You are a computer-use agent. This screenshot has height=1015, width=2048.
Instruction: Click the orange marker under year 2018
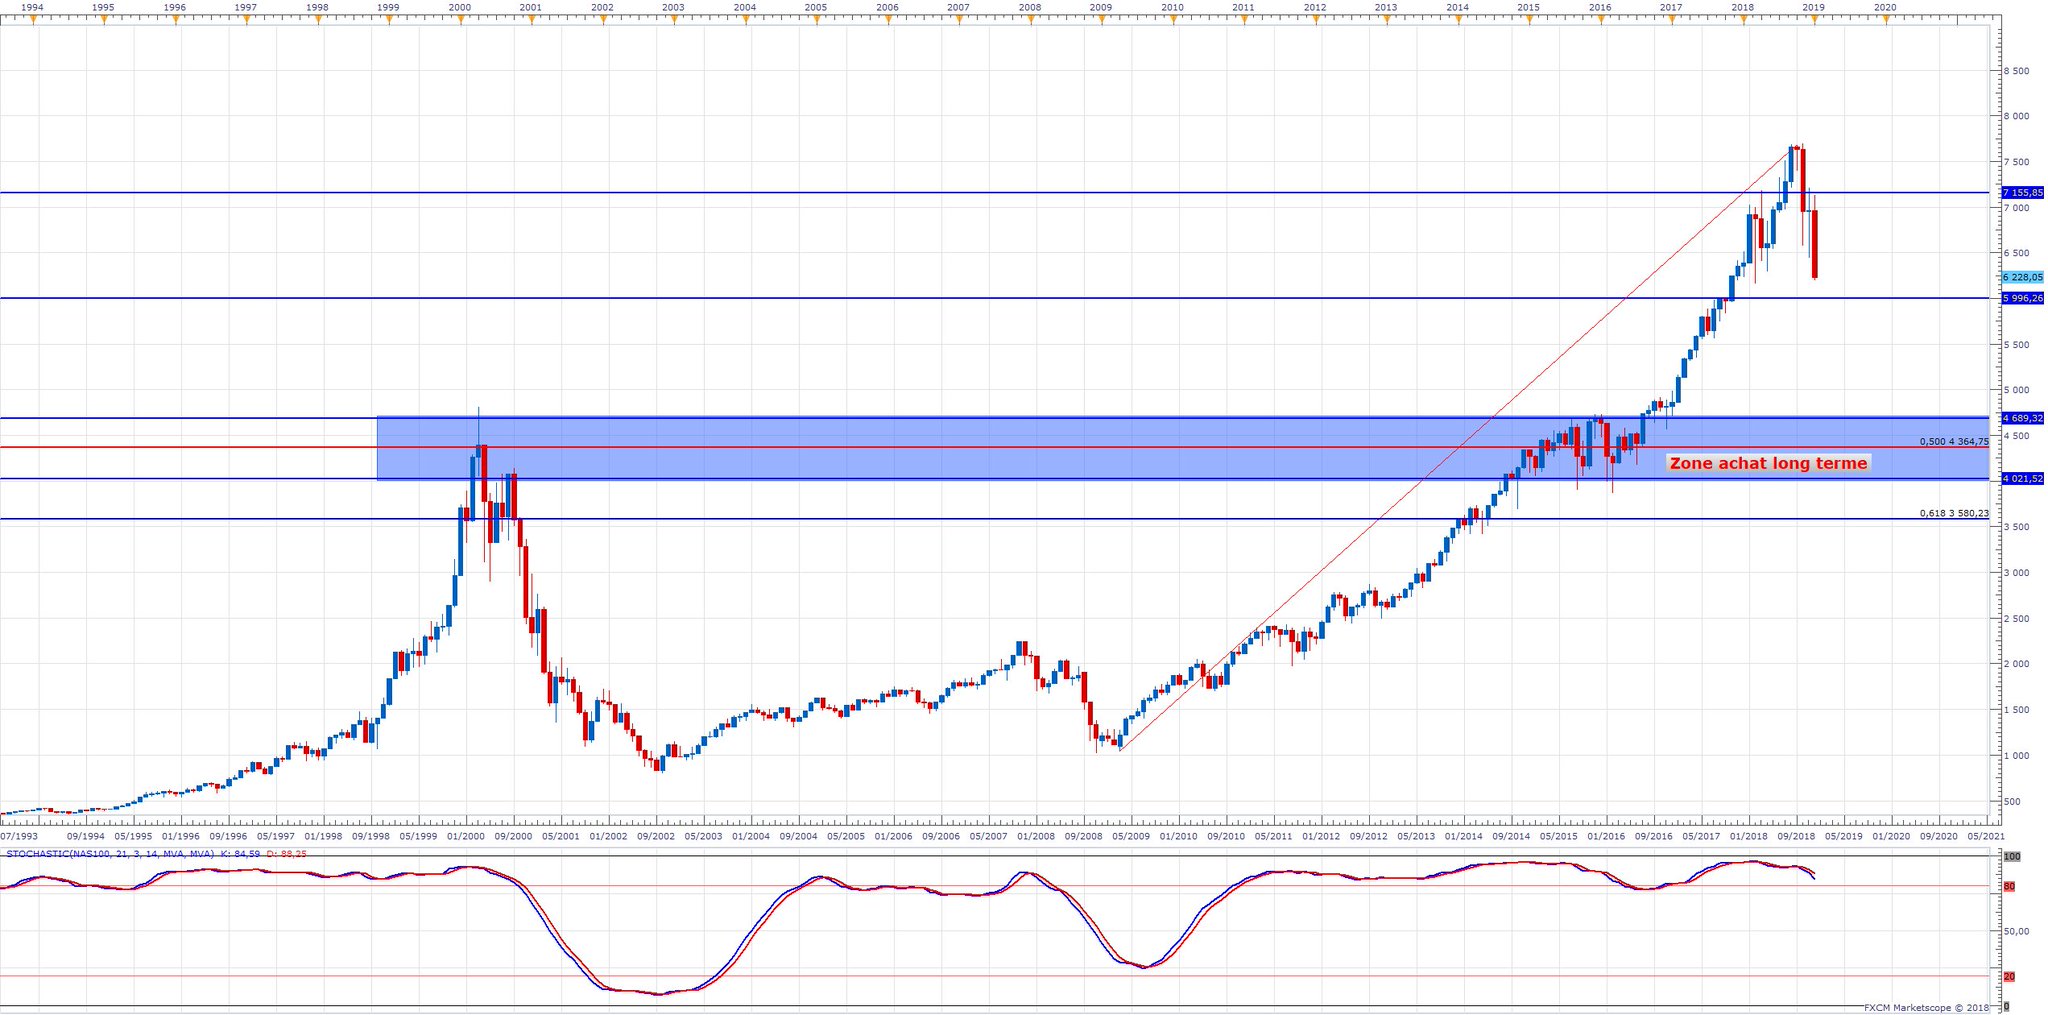[1743, 18]
